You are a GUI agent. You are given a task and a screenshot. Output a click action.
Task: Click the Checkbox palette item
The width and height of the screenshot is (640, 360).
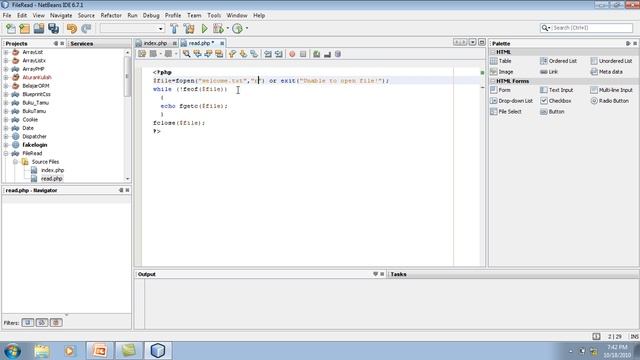(x=556, y=101)
